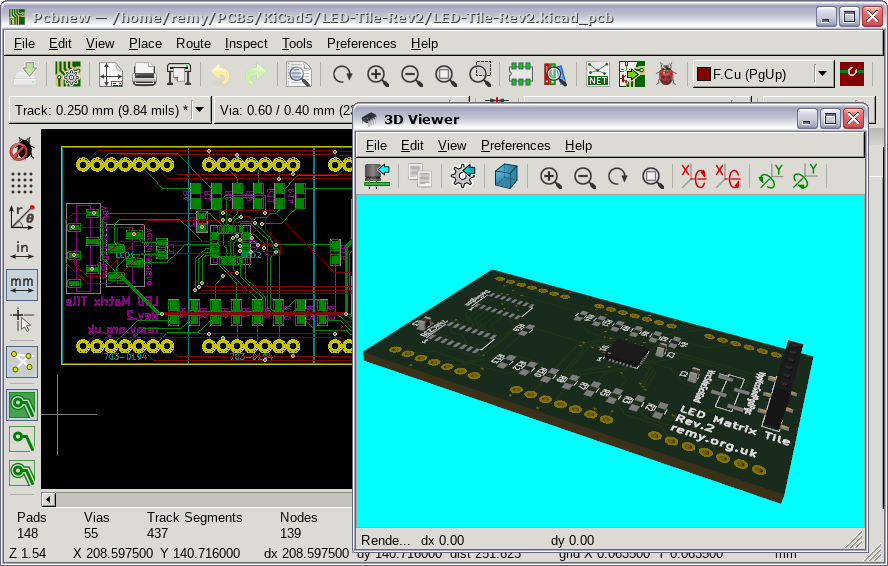Zoom out within the 3D Viewer
Image resolution: width=888 pixels, height=566 pixels.
pos(584,177)
